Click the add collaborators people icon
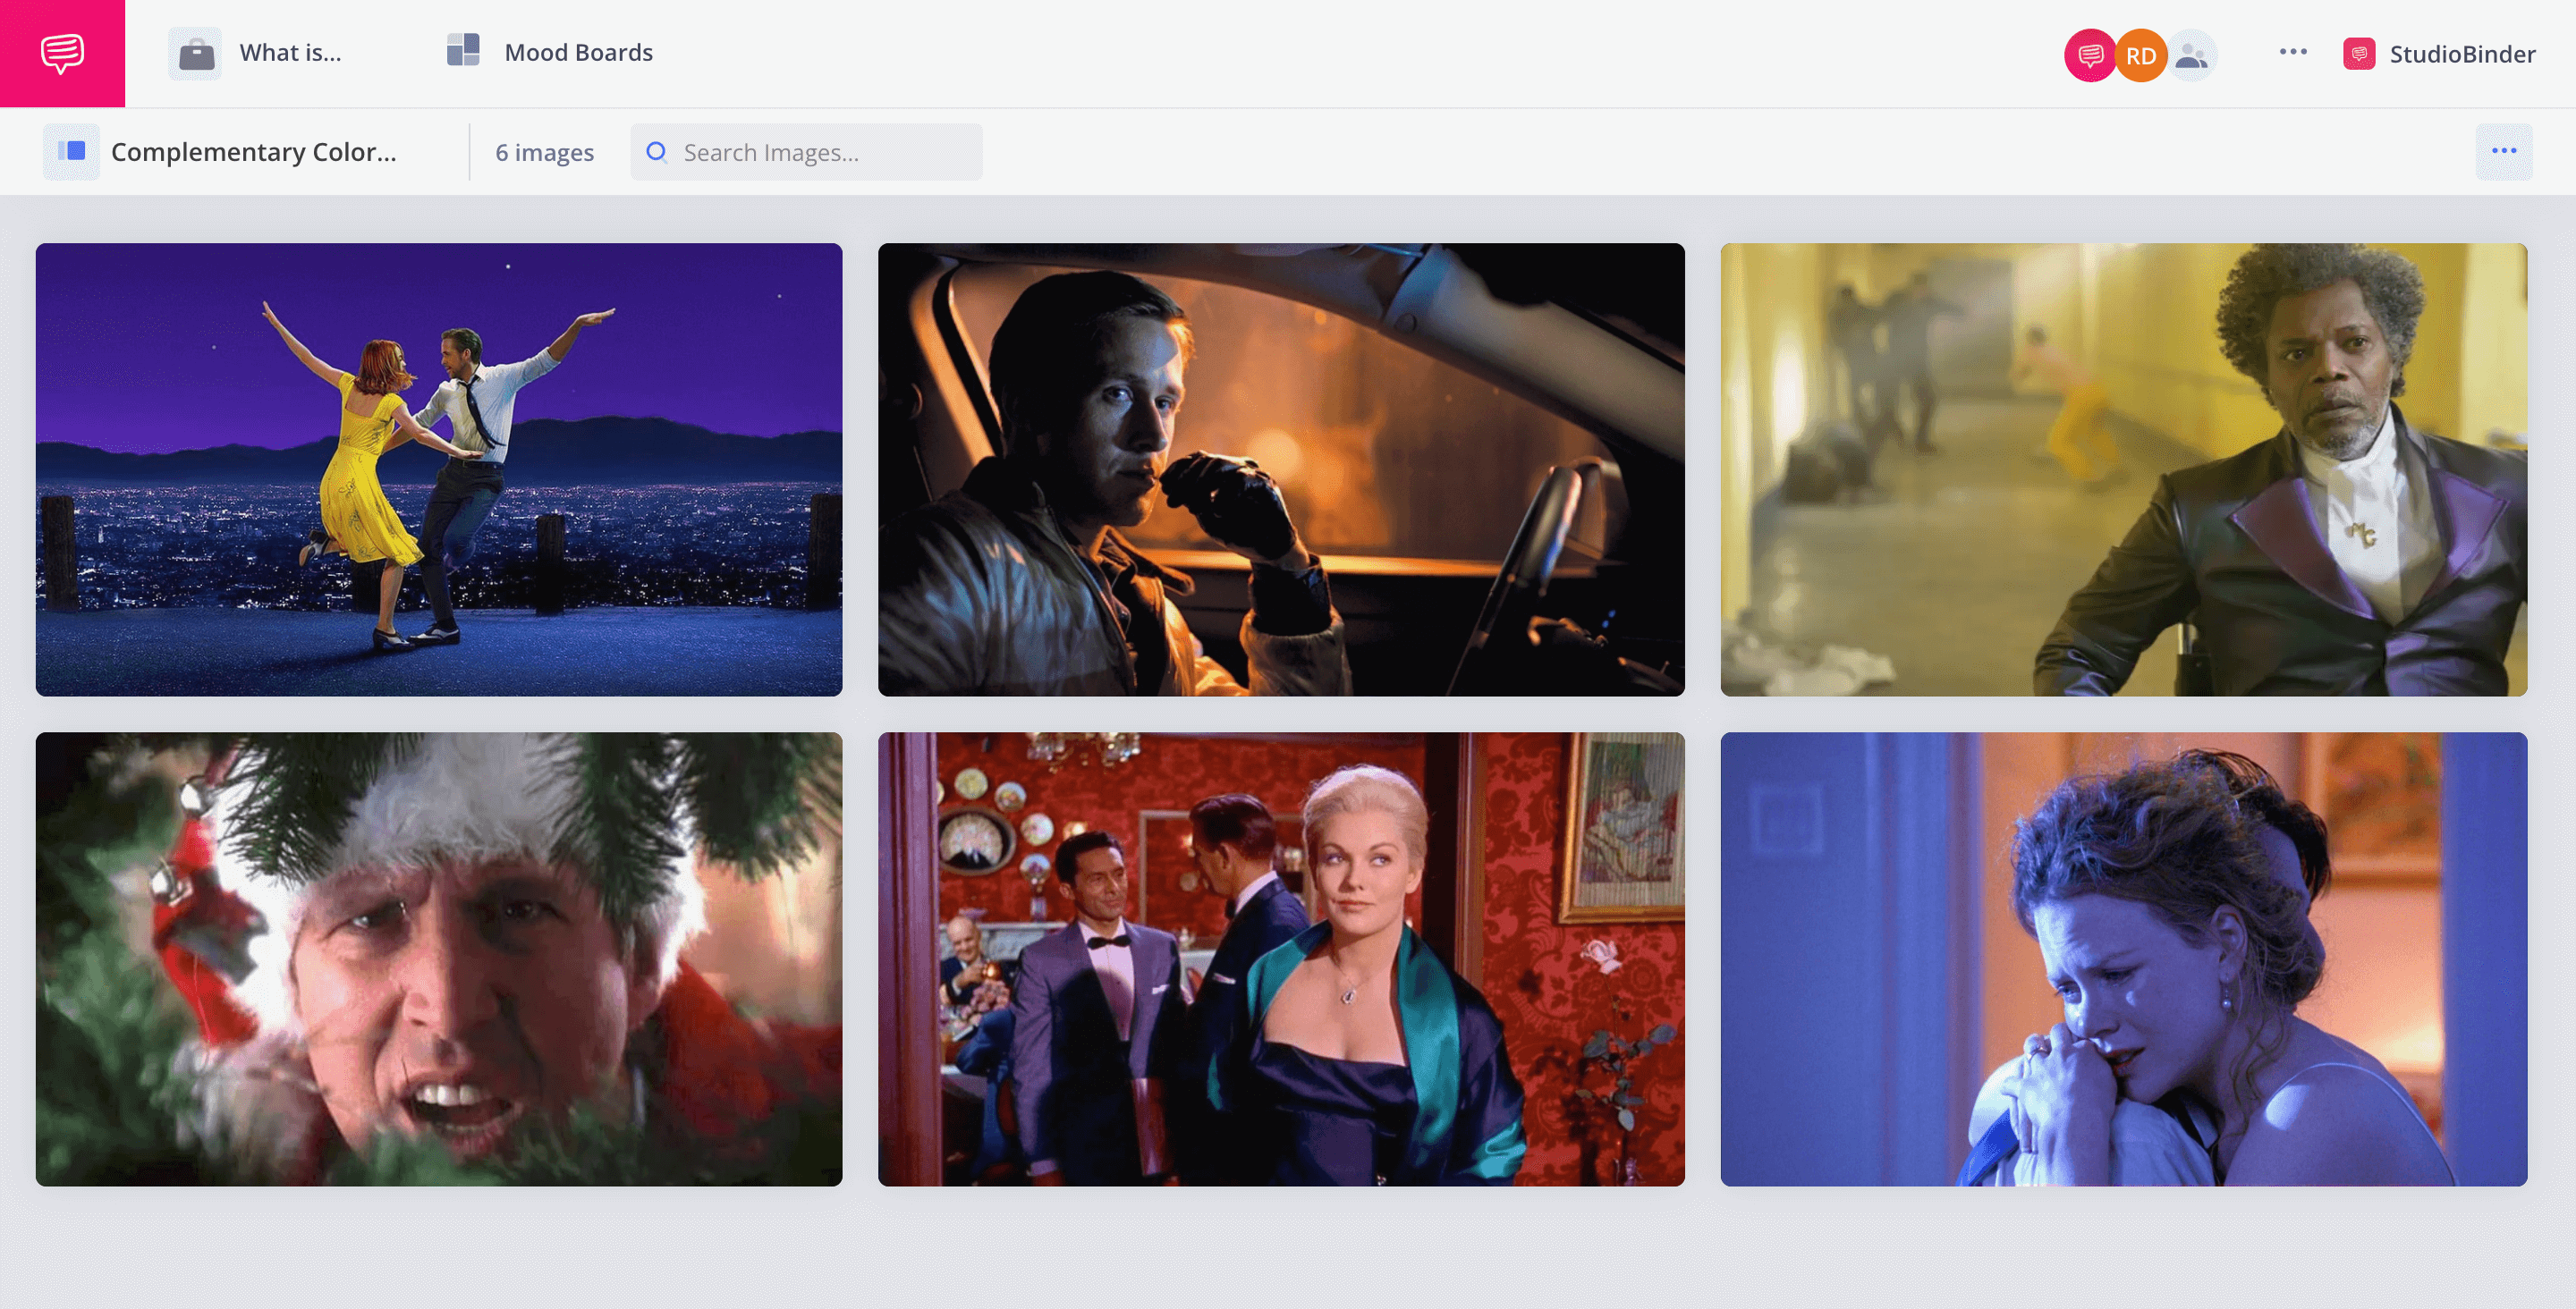The height and width of the screenshot is (1309, 2576). (2192, 55)
